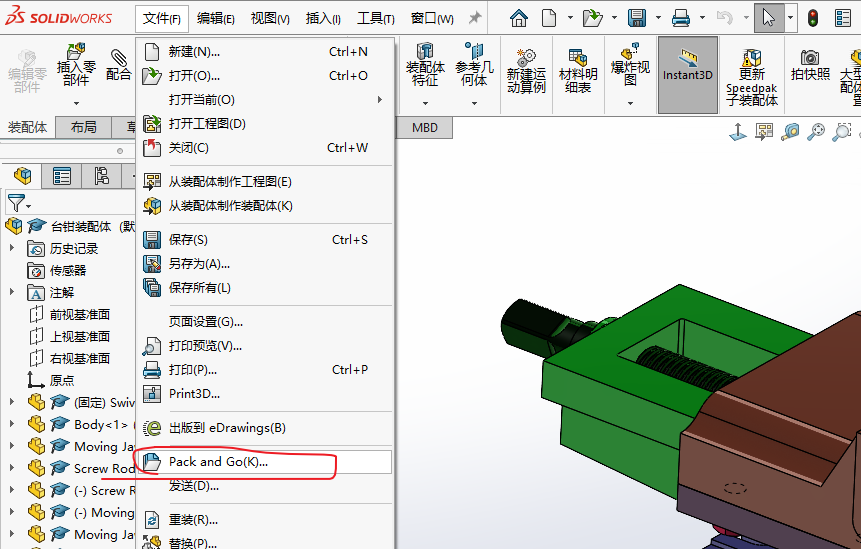
Task: Choose 发送(D)... menu entry
Action: pyautogui.click(x=265, y=486)
